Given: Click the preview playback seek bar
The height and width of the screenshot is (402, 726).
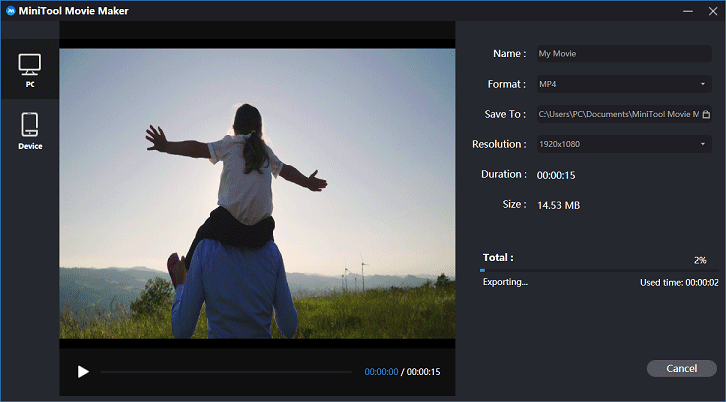Looking at the screenshot, I should coord(226,372).
